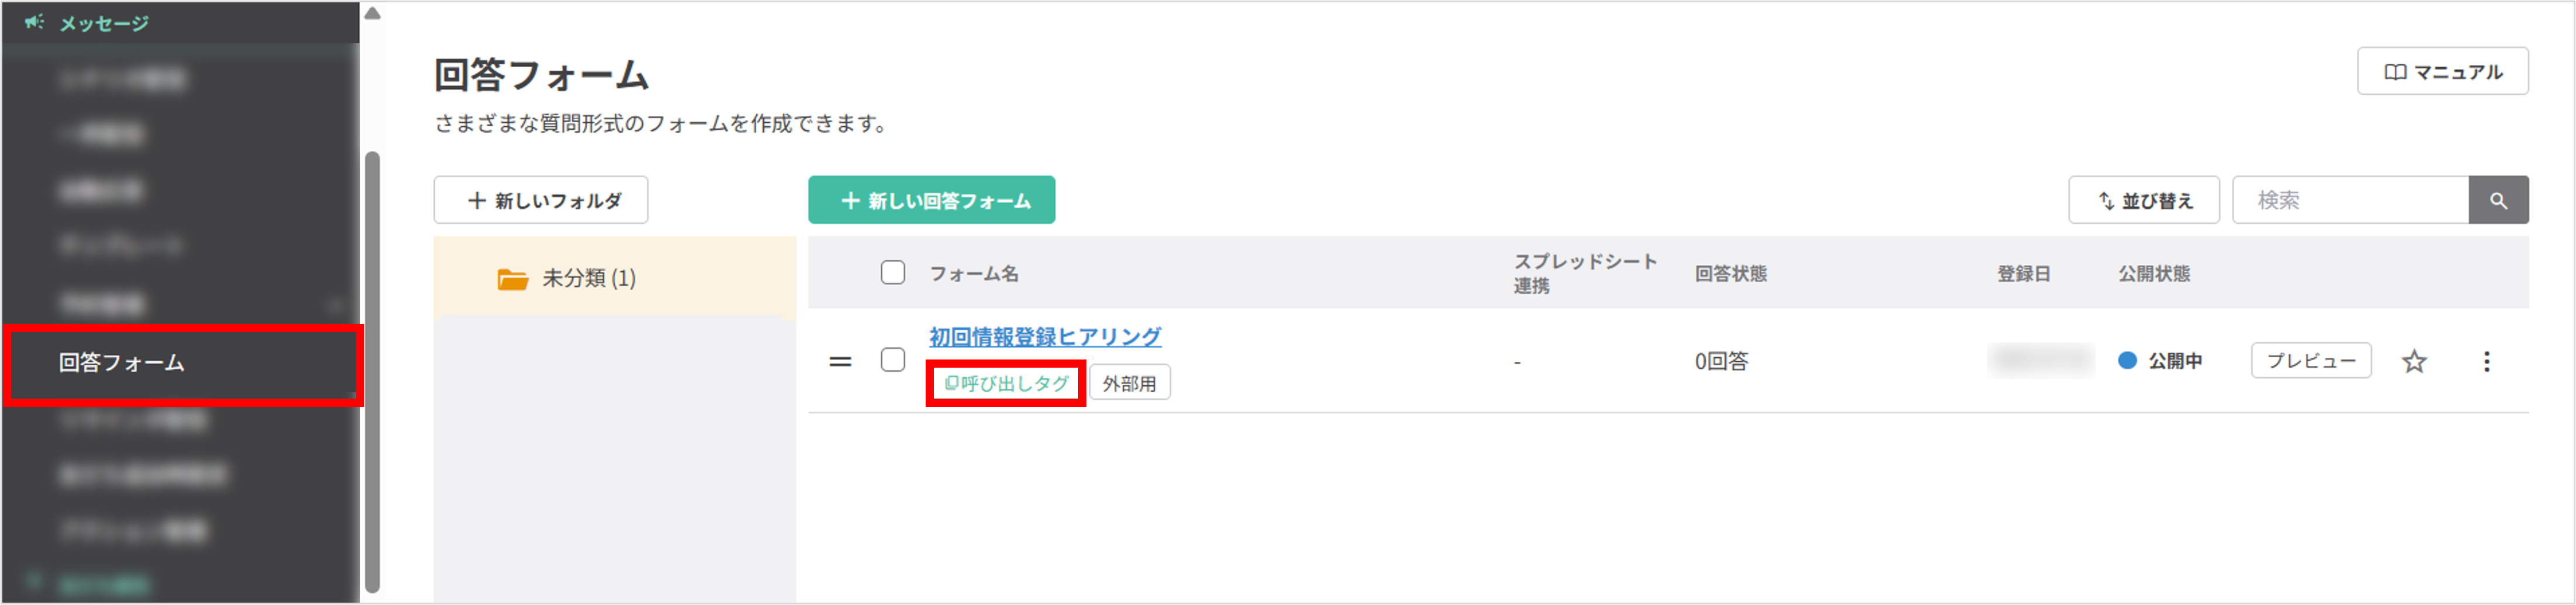Screen dimensions: 2576x605
Task: Click inside the 検索 search field
Action: [2360, 199]
